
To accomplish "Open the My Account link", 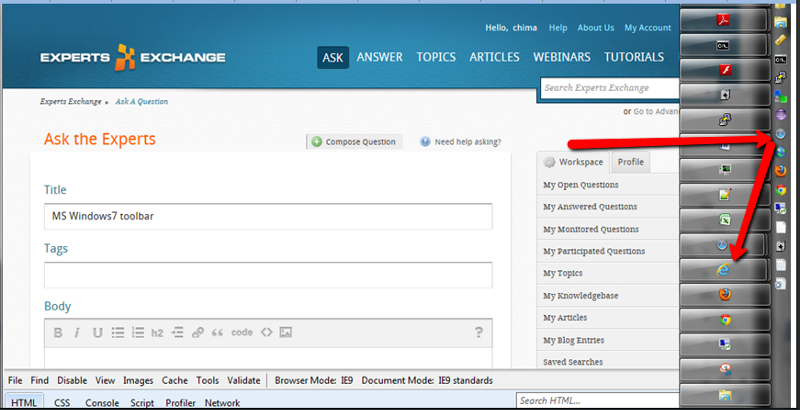I will [647, 28].
